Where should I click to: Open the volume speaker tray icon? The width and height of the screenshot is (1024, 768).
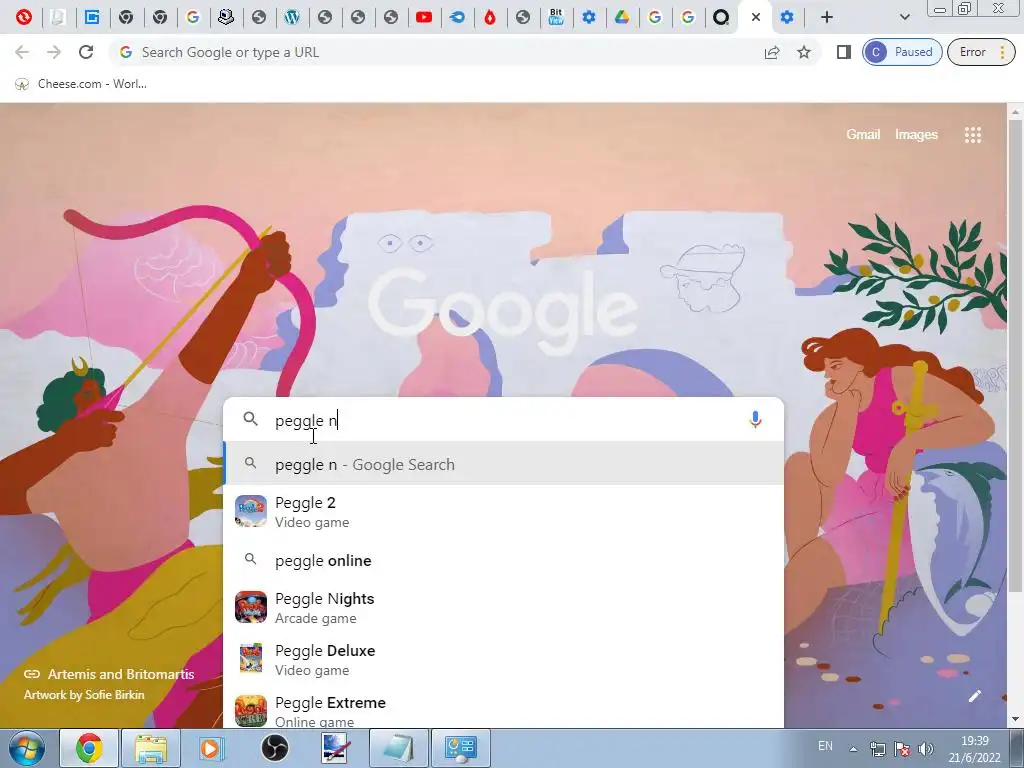click(925, 749)
